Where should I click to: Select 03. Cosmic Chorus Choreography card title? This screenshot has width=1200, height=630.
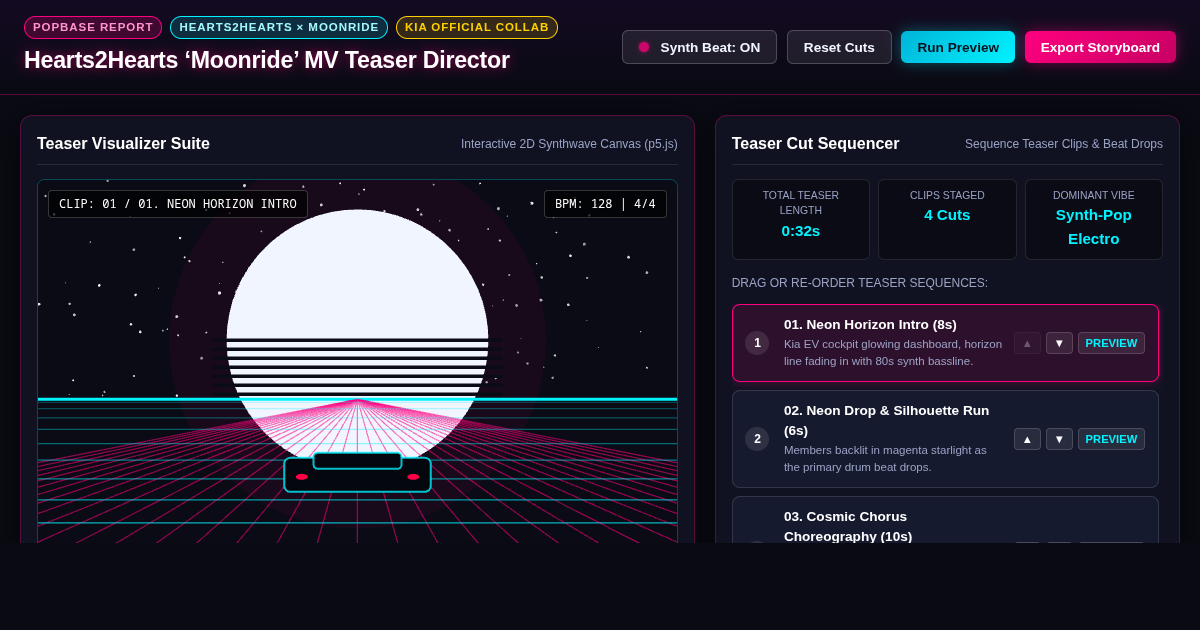(x=848, y=526)
